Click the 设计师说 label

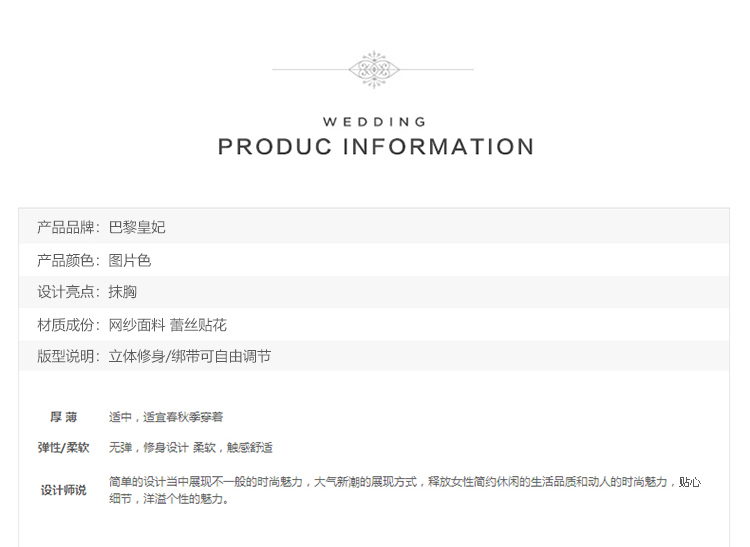(x=64, y=490)
